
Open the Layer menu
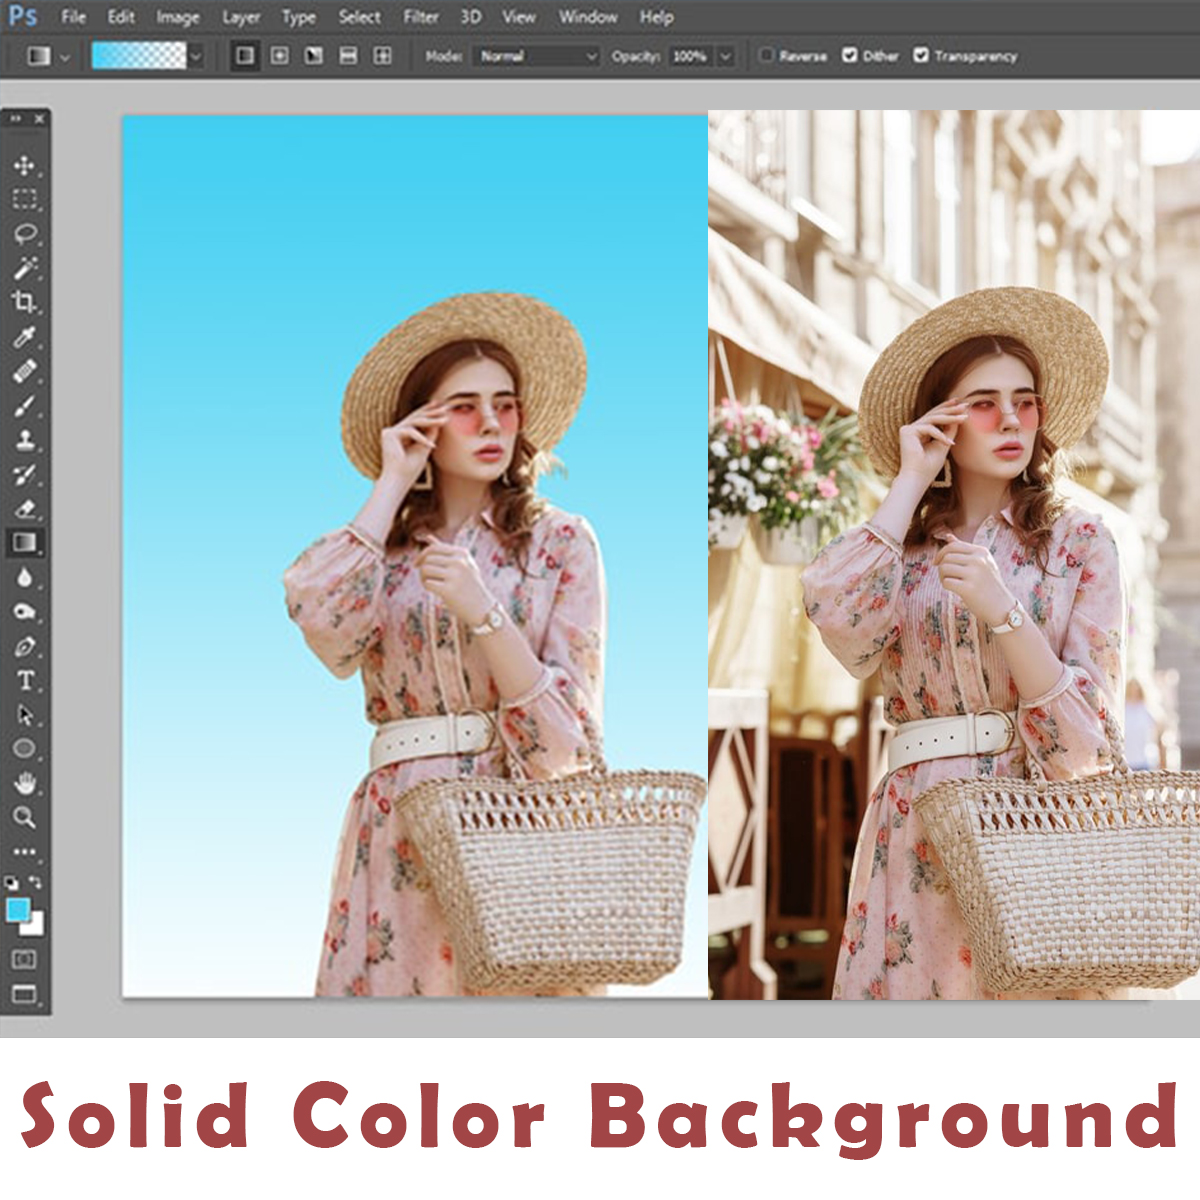click(241, 17)
